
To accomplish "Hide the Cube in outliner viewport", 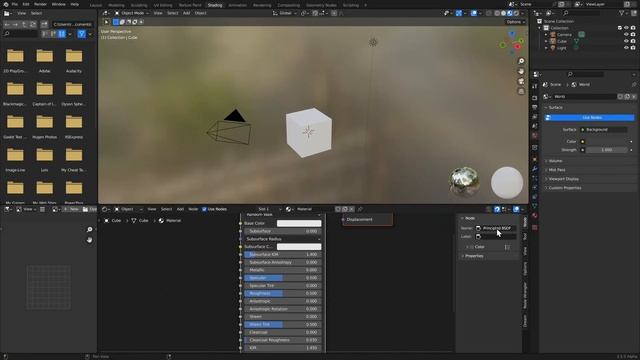I will pyautogui.click(x=626, y=41).
